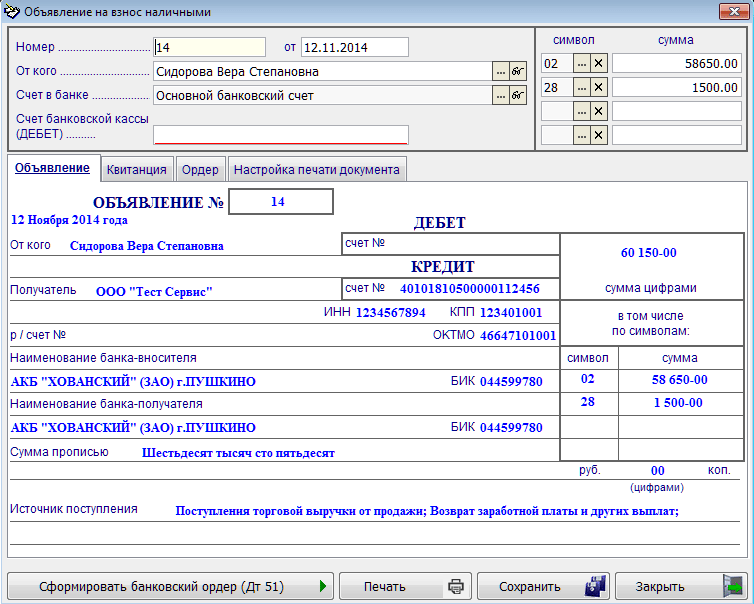This screenshot has height=604, width=754.
Task: Click the КПП value 123401001
Action: (x=511, y=313)
